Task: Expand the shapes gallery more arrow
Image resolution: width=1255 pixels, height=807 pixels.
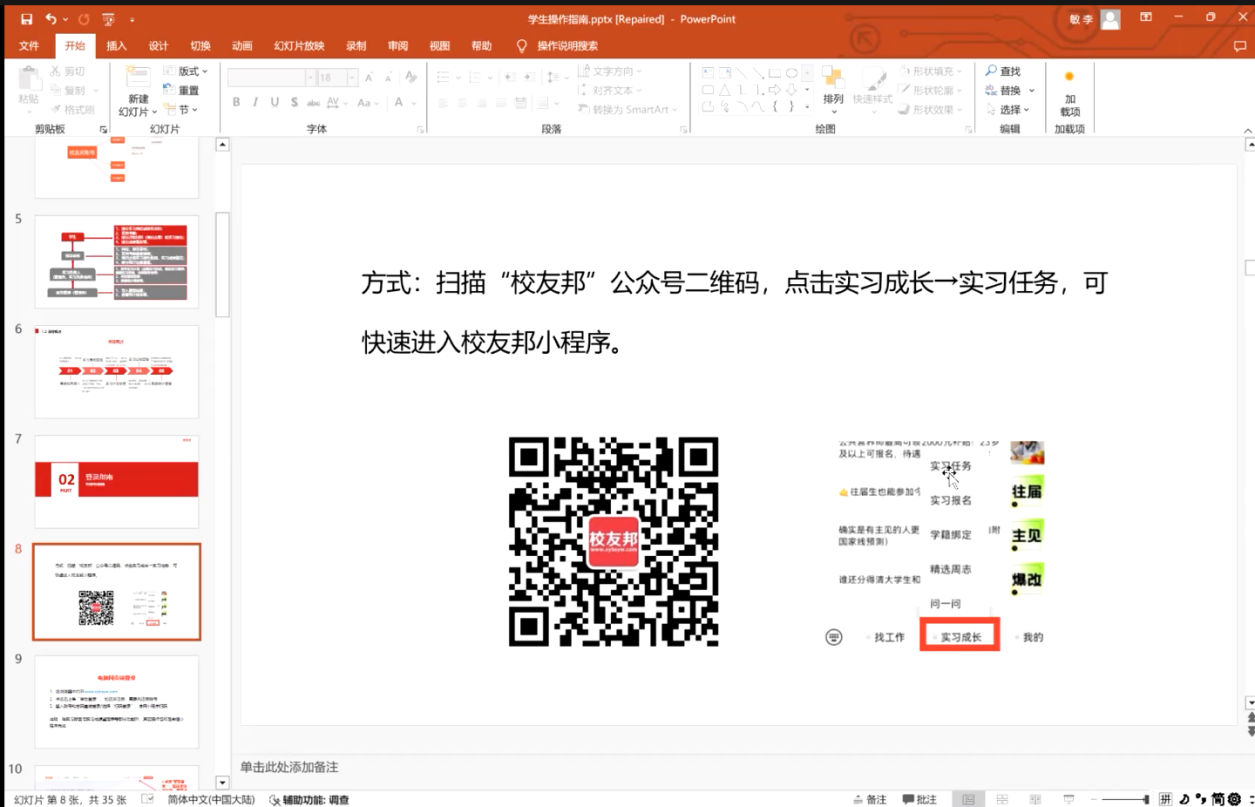Action: pos(808,107)
